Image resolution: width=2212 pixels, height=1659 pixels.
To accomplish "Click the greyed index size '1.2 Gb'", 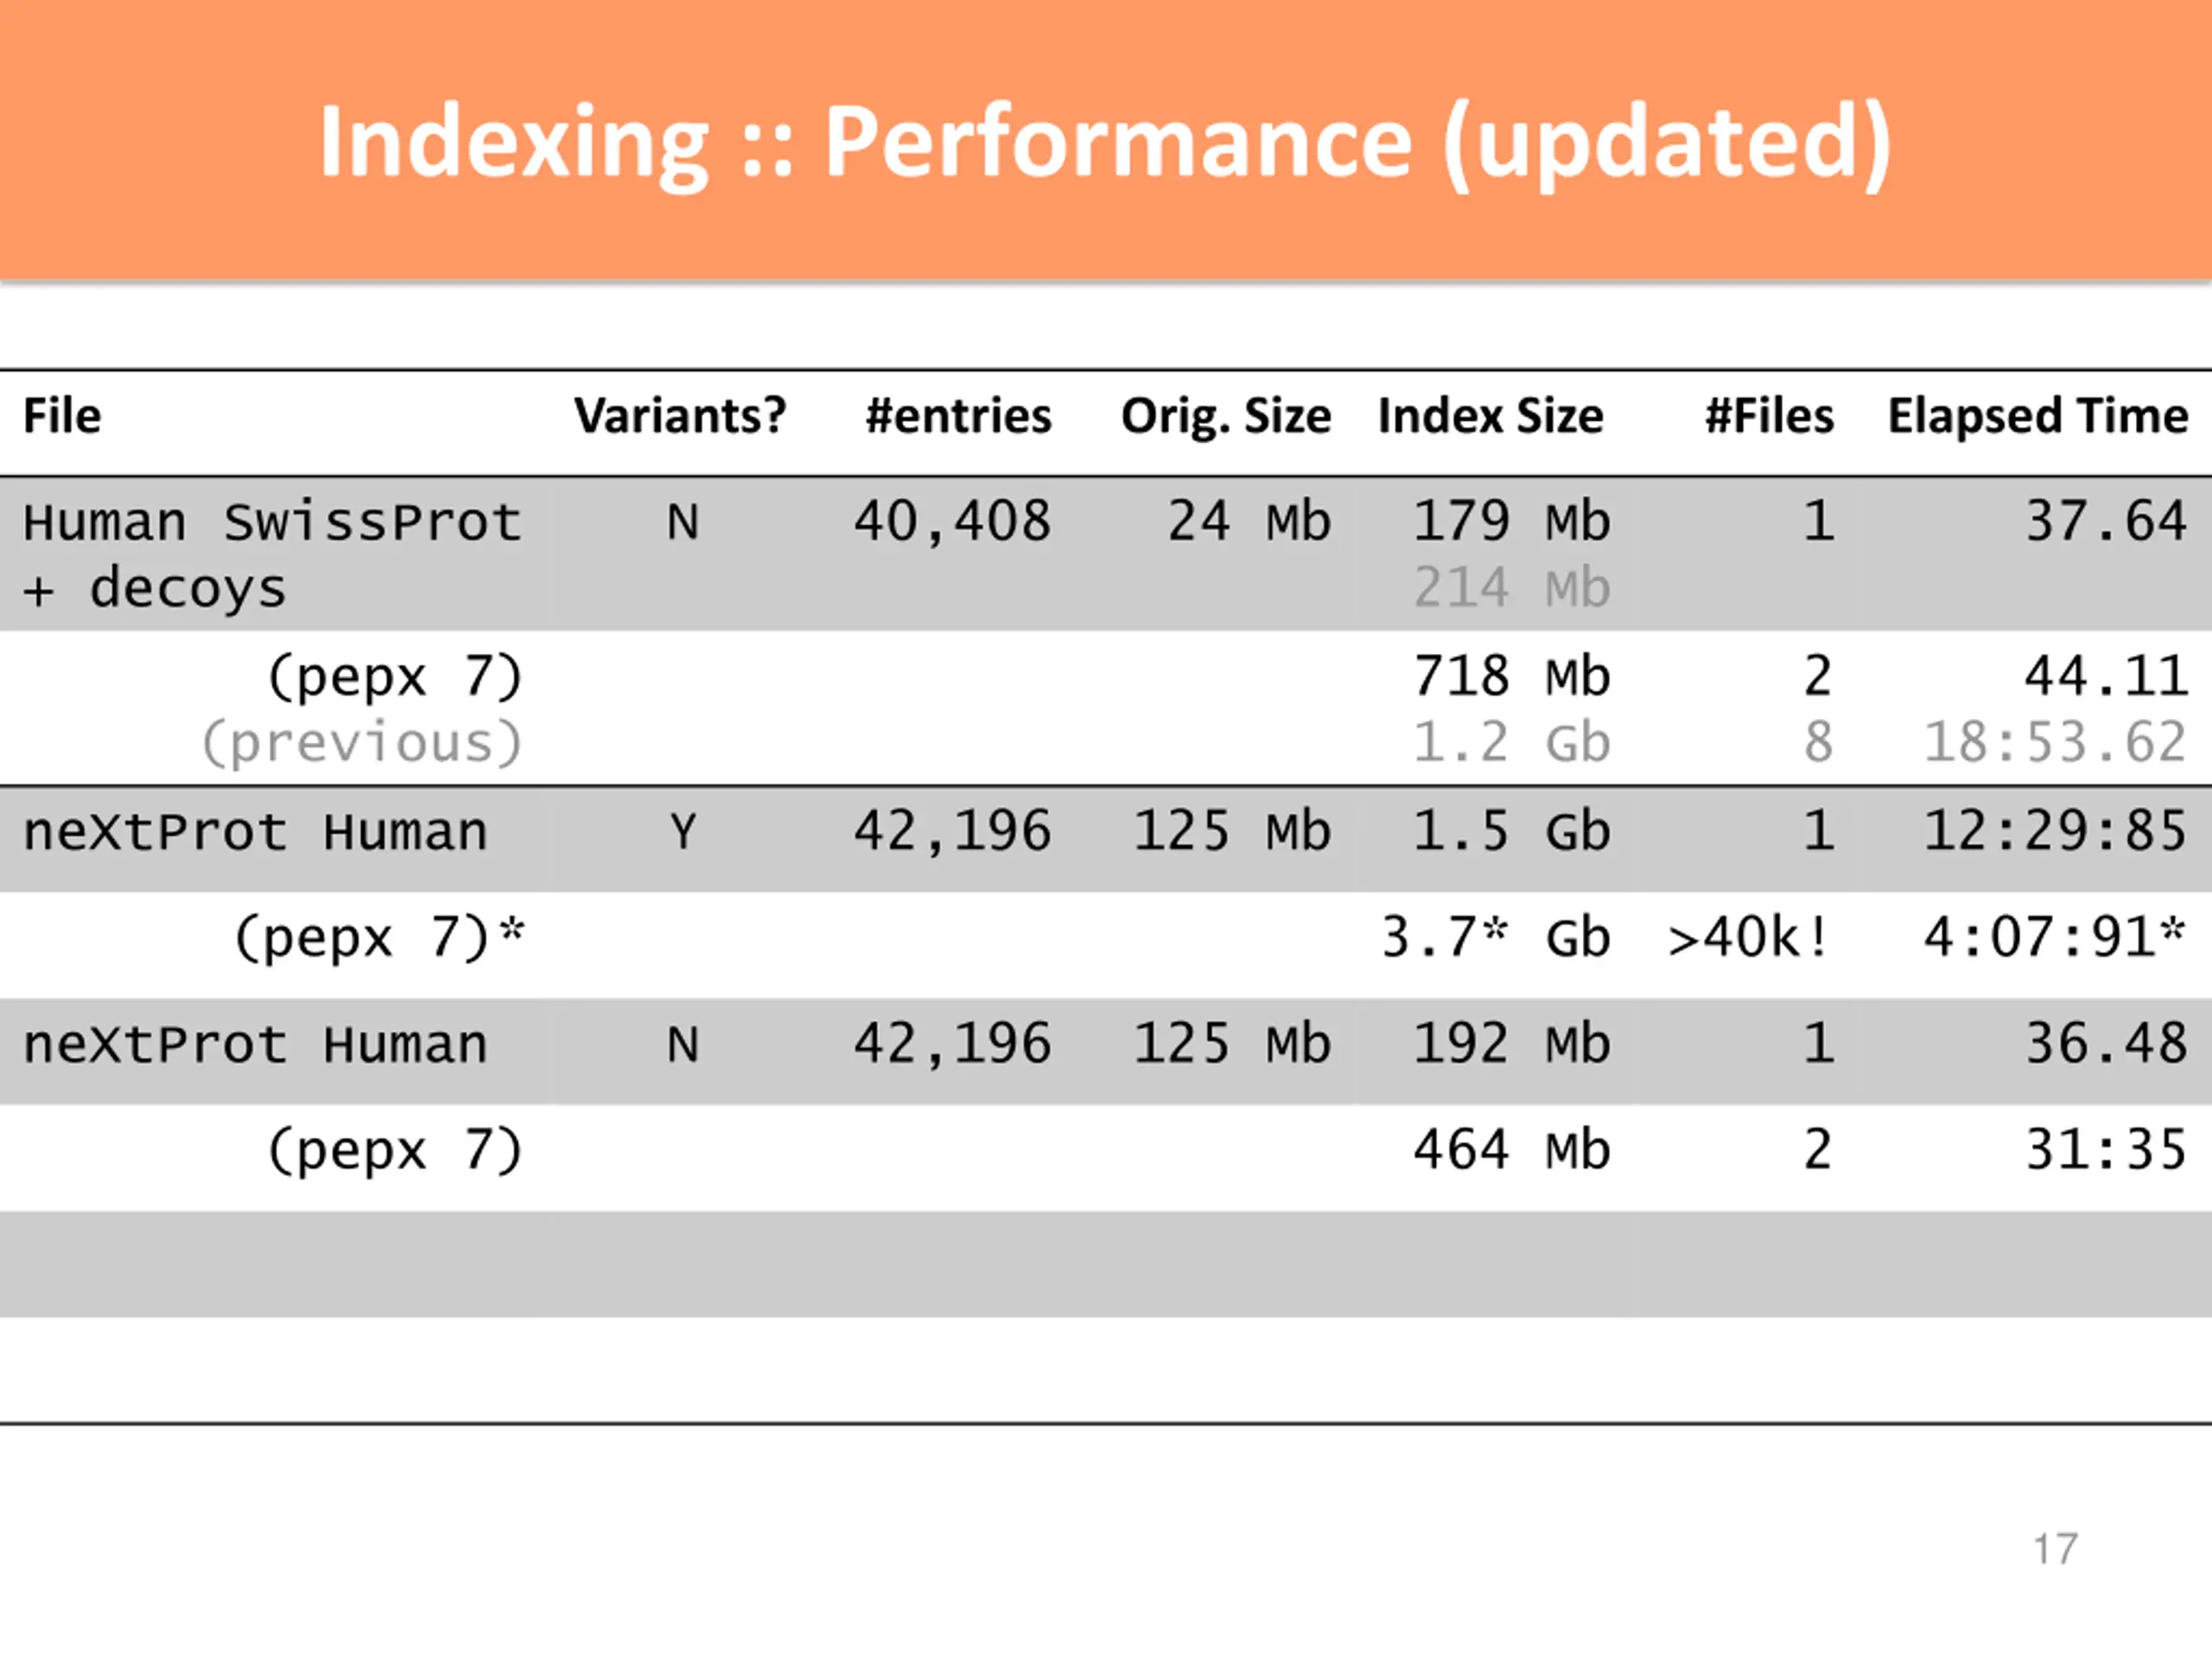I will [x=1511, y=743].
